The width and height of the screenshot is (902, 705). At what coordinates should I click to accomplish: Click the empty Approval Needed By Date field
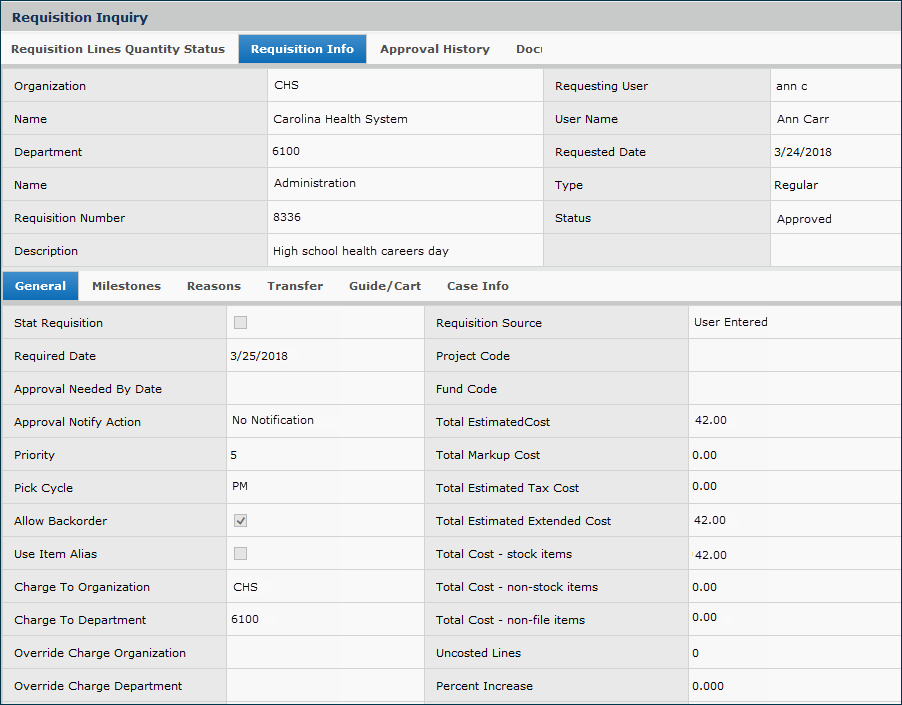325,389
